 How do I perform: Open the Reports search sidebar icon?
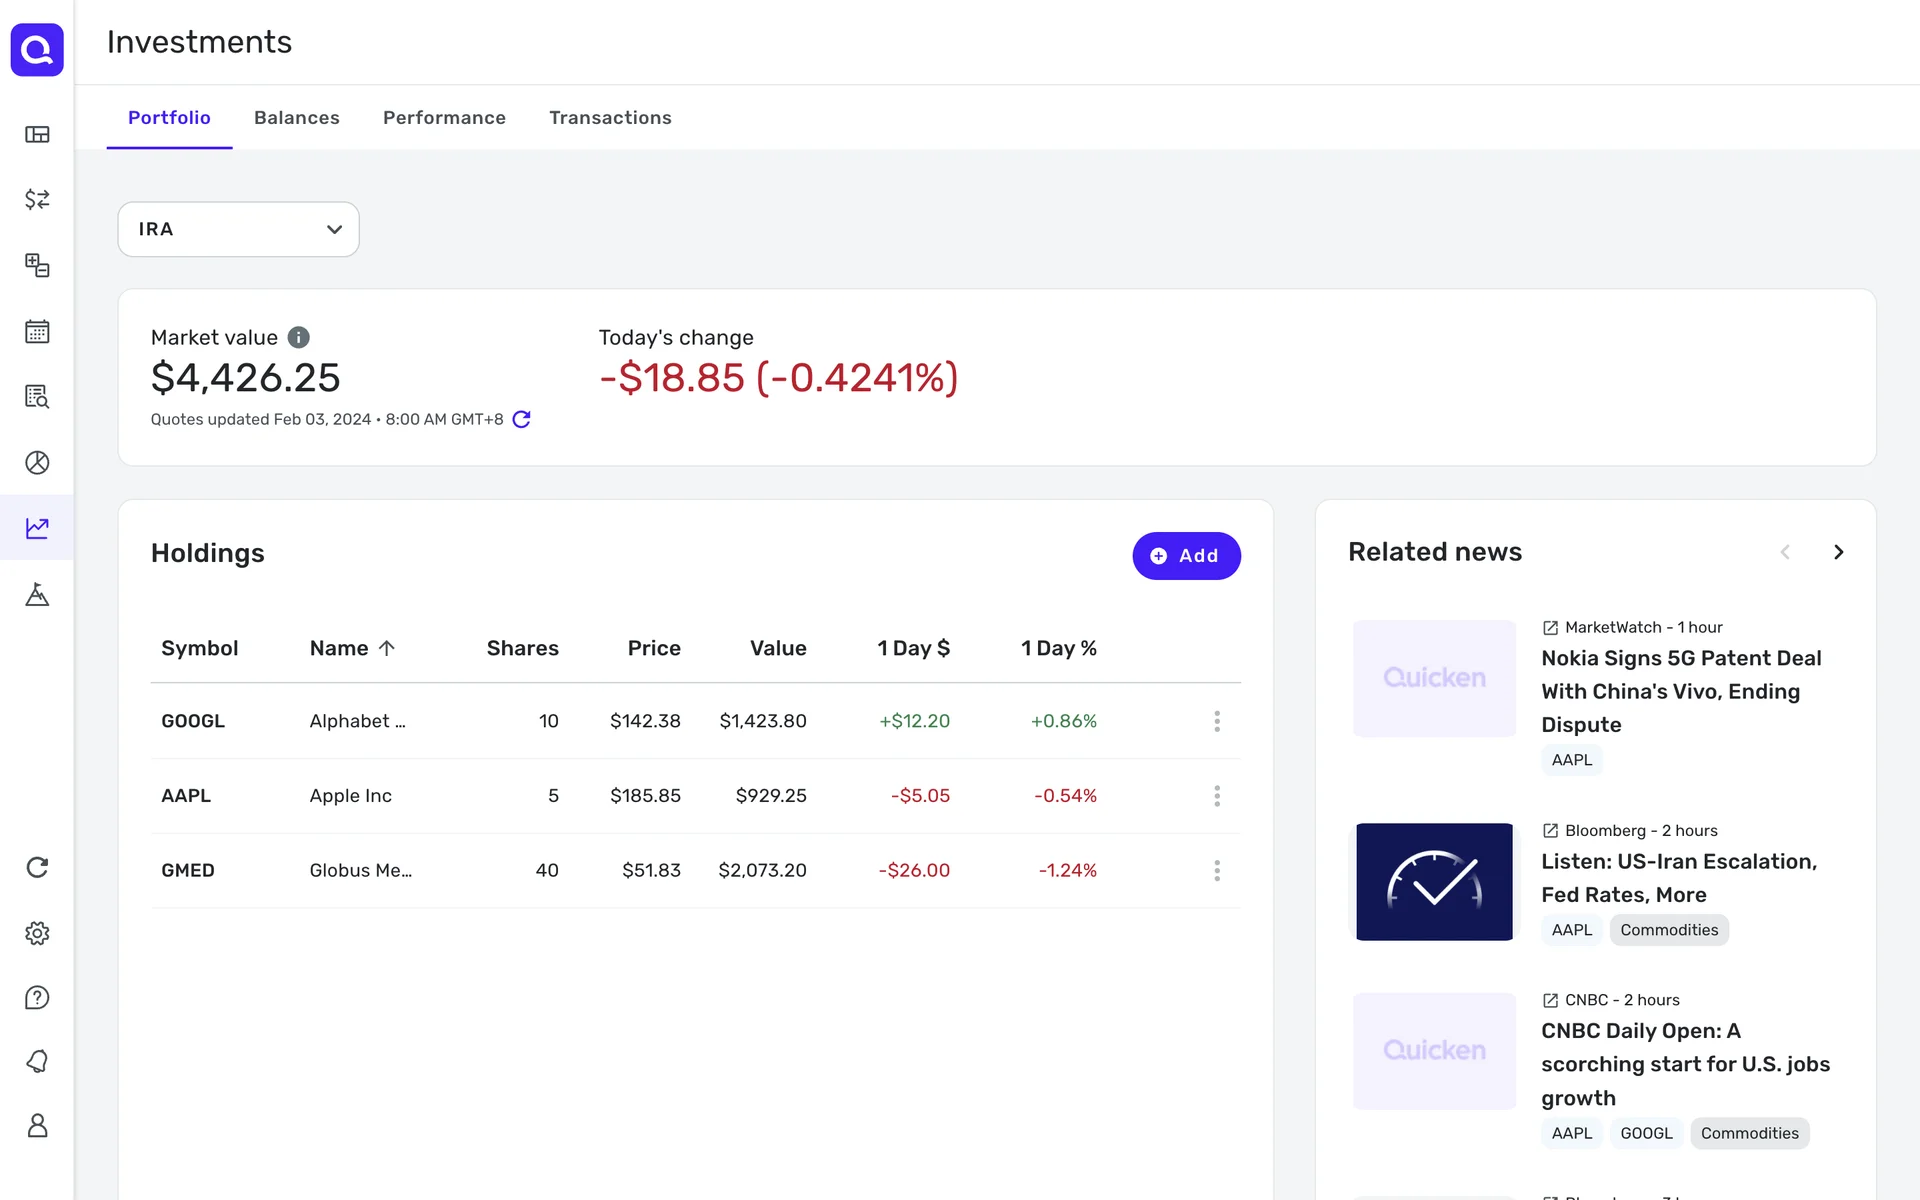pyautogui.click(x=37, y=397)
